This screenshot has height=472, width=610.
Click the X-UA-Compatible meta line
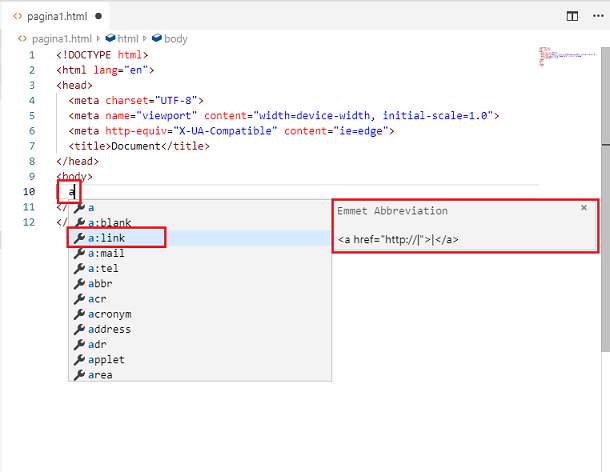231,131
